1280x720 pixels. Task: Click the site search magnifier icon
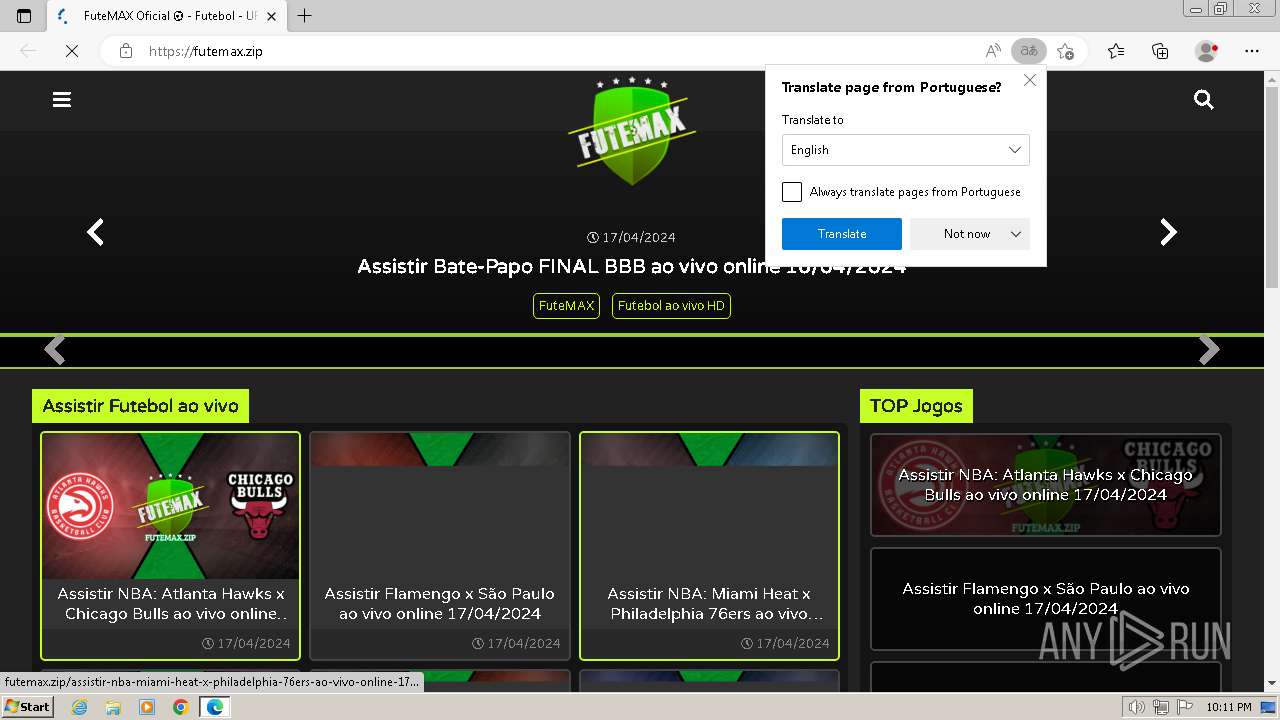pos(1203,99)
